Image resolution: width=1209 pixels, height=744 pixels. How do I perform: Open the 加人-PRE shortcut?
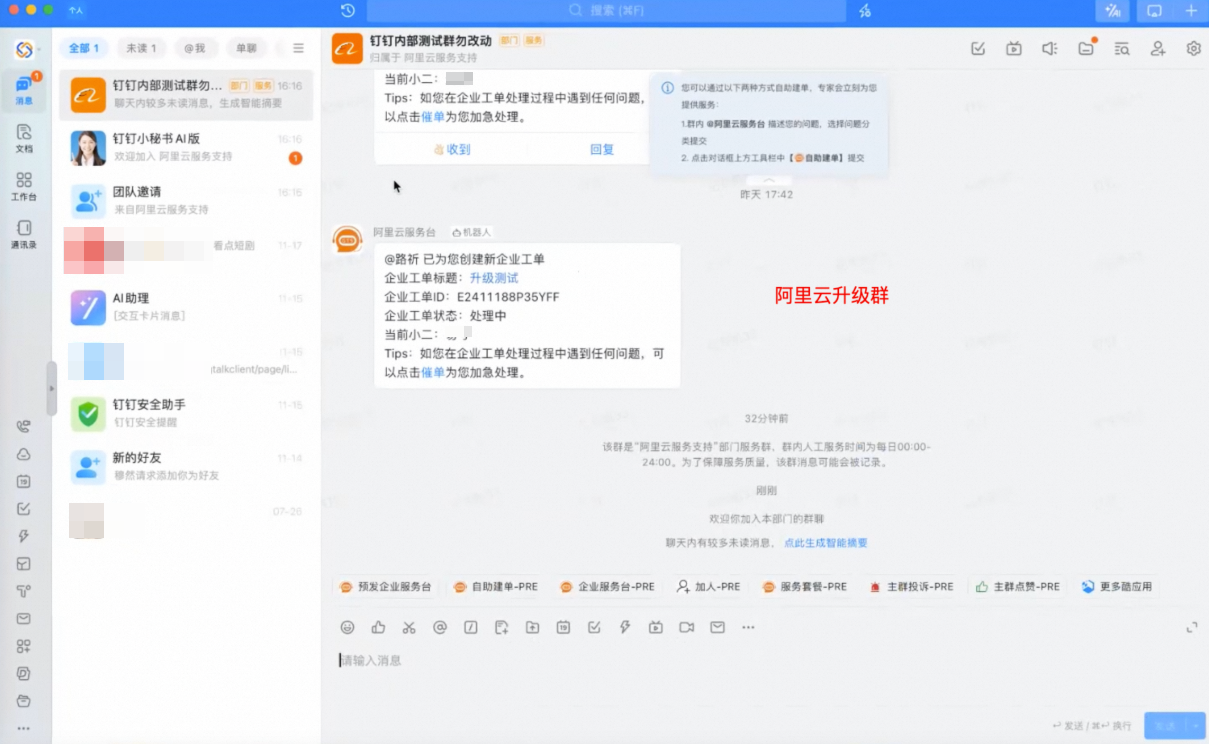[709, 587]
